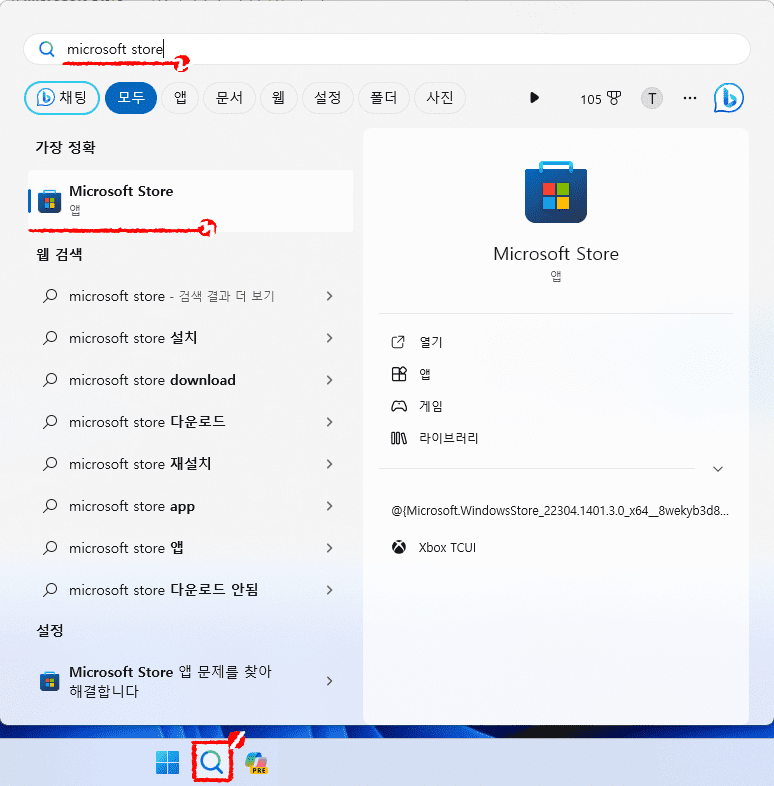Open Microsoft Store best match result
The image size is (774, 786).
190,201
